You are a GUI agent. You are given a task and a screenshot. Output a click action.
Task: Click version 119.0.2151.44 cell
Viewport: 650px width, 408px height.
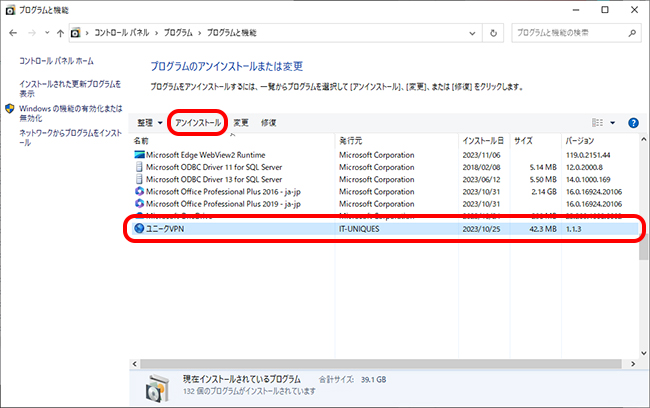pos(588,155)
